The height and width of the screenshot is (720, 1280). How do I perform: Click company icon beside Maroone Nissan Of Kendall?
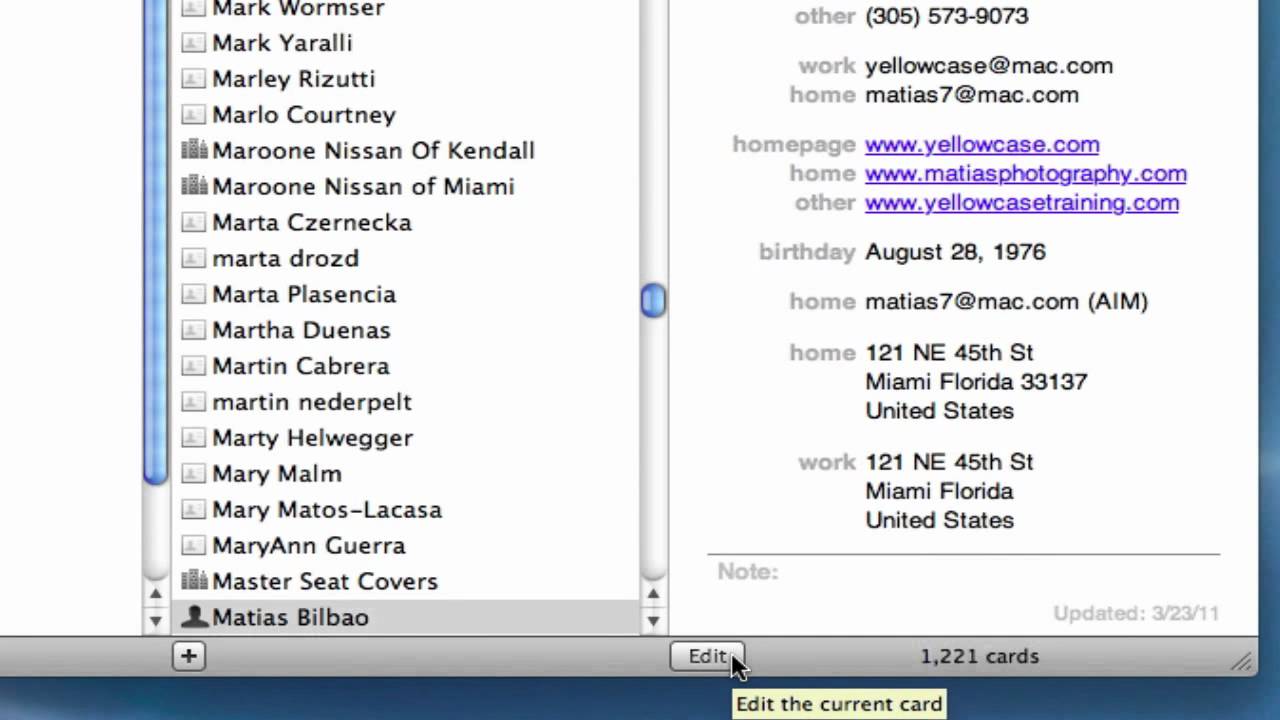point(194,150)
